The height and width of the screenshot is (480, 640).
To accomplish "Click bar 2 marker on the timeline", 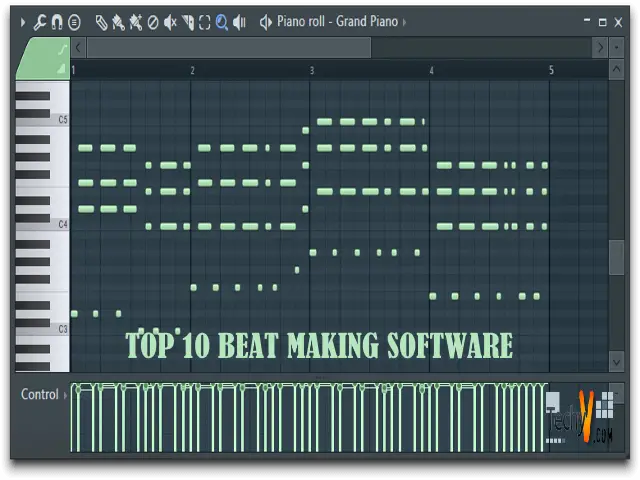I will tap(193, 71).
